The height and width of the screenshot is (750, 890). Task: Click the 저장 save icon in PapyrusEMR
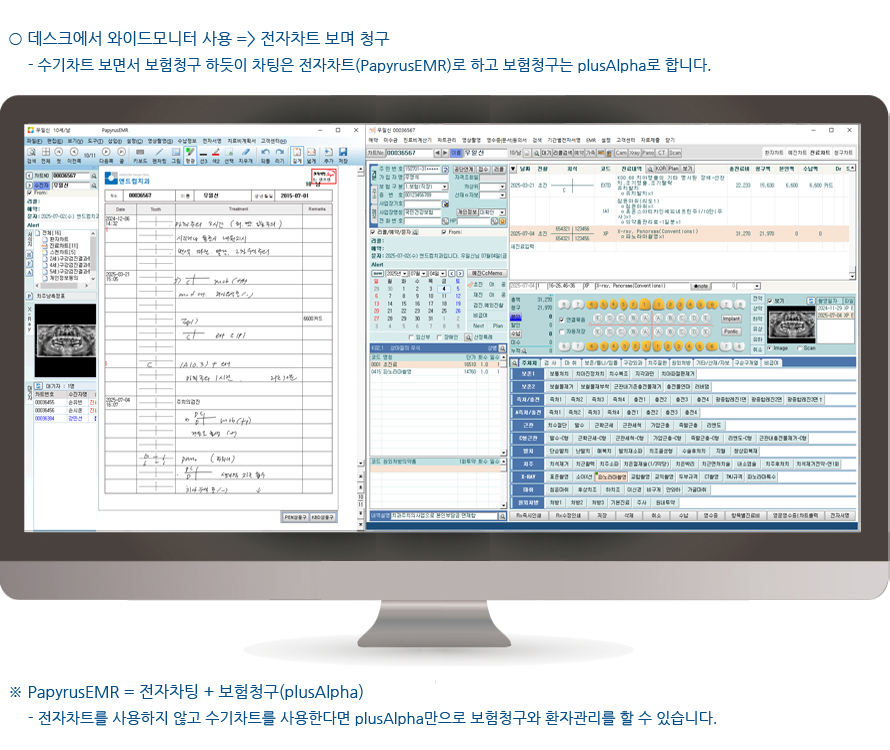pos(343,153)
